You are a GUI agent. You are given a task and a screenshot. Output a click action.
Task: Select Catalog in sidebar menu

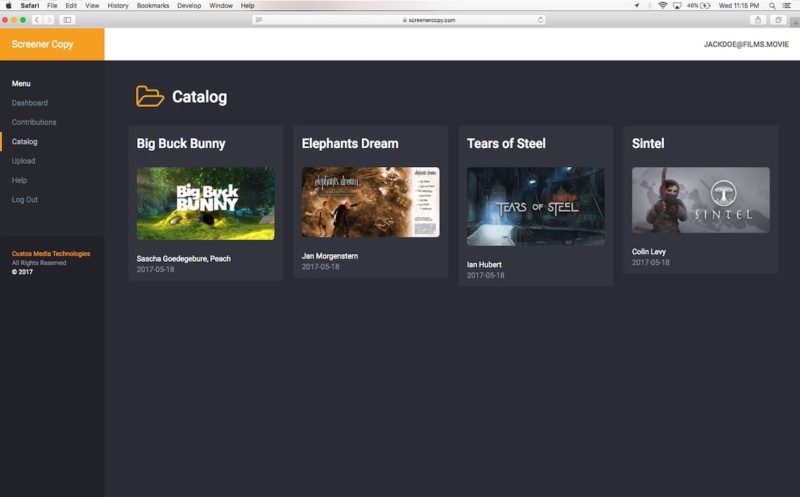[x=24, y=141]
